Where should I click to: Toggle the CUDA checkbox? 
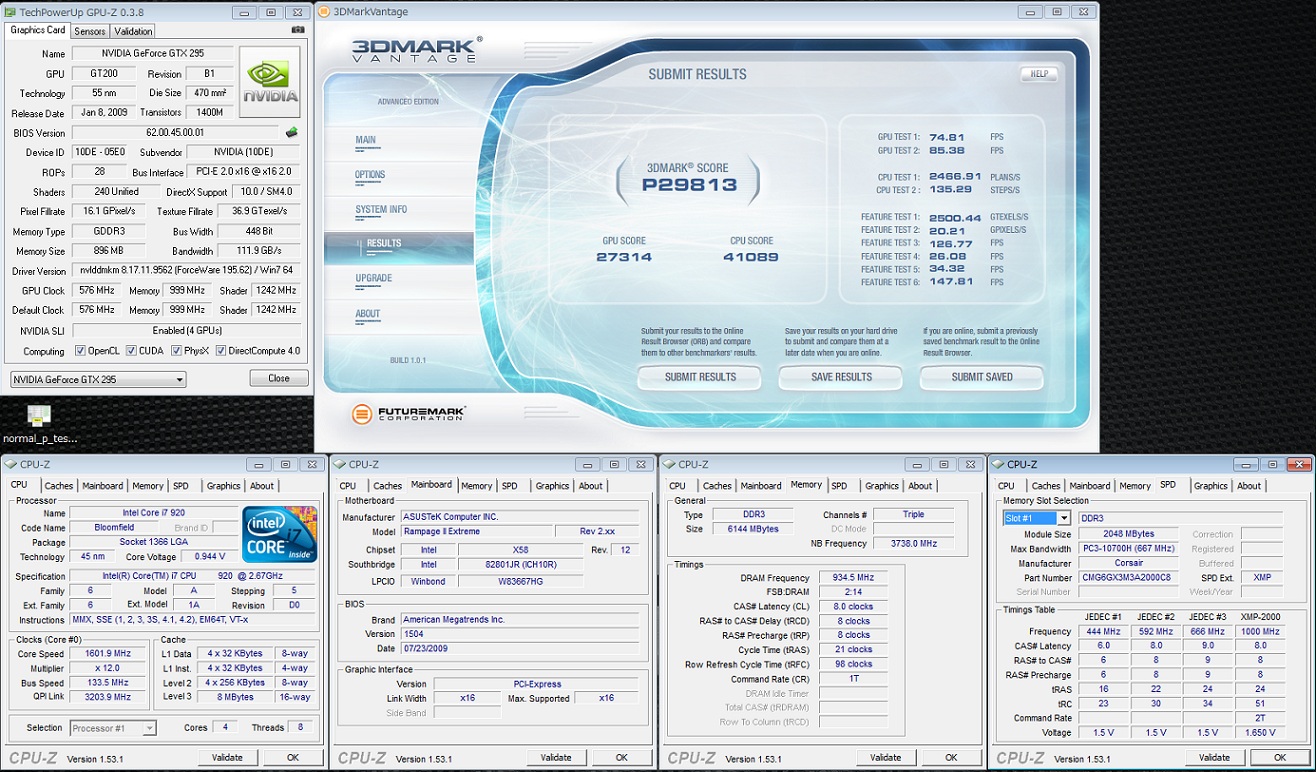(132, 351)
